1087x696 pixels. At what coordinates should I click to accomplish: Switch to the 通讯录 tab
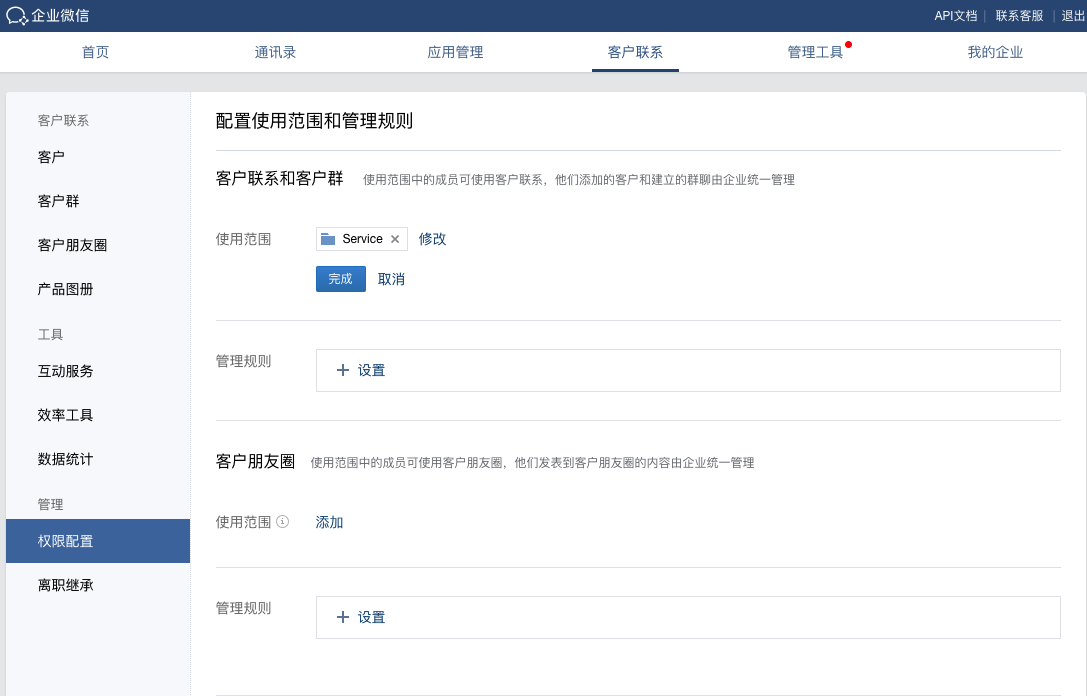(275, 52)
